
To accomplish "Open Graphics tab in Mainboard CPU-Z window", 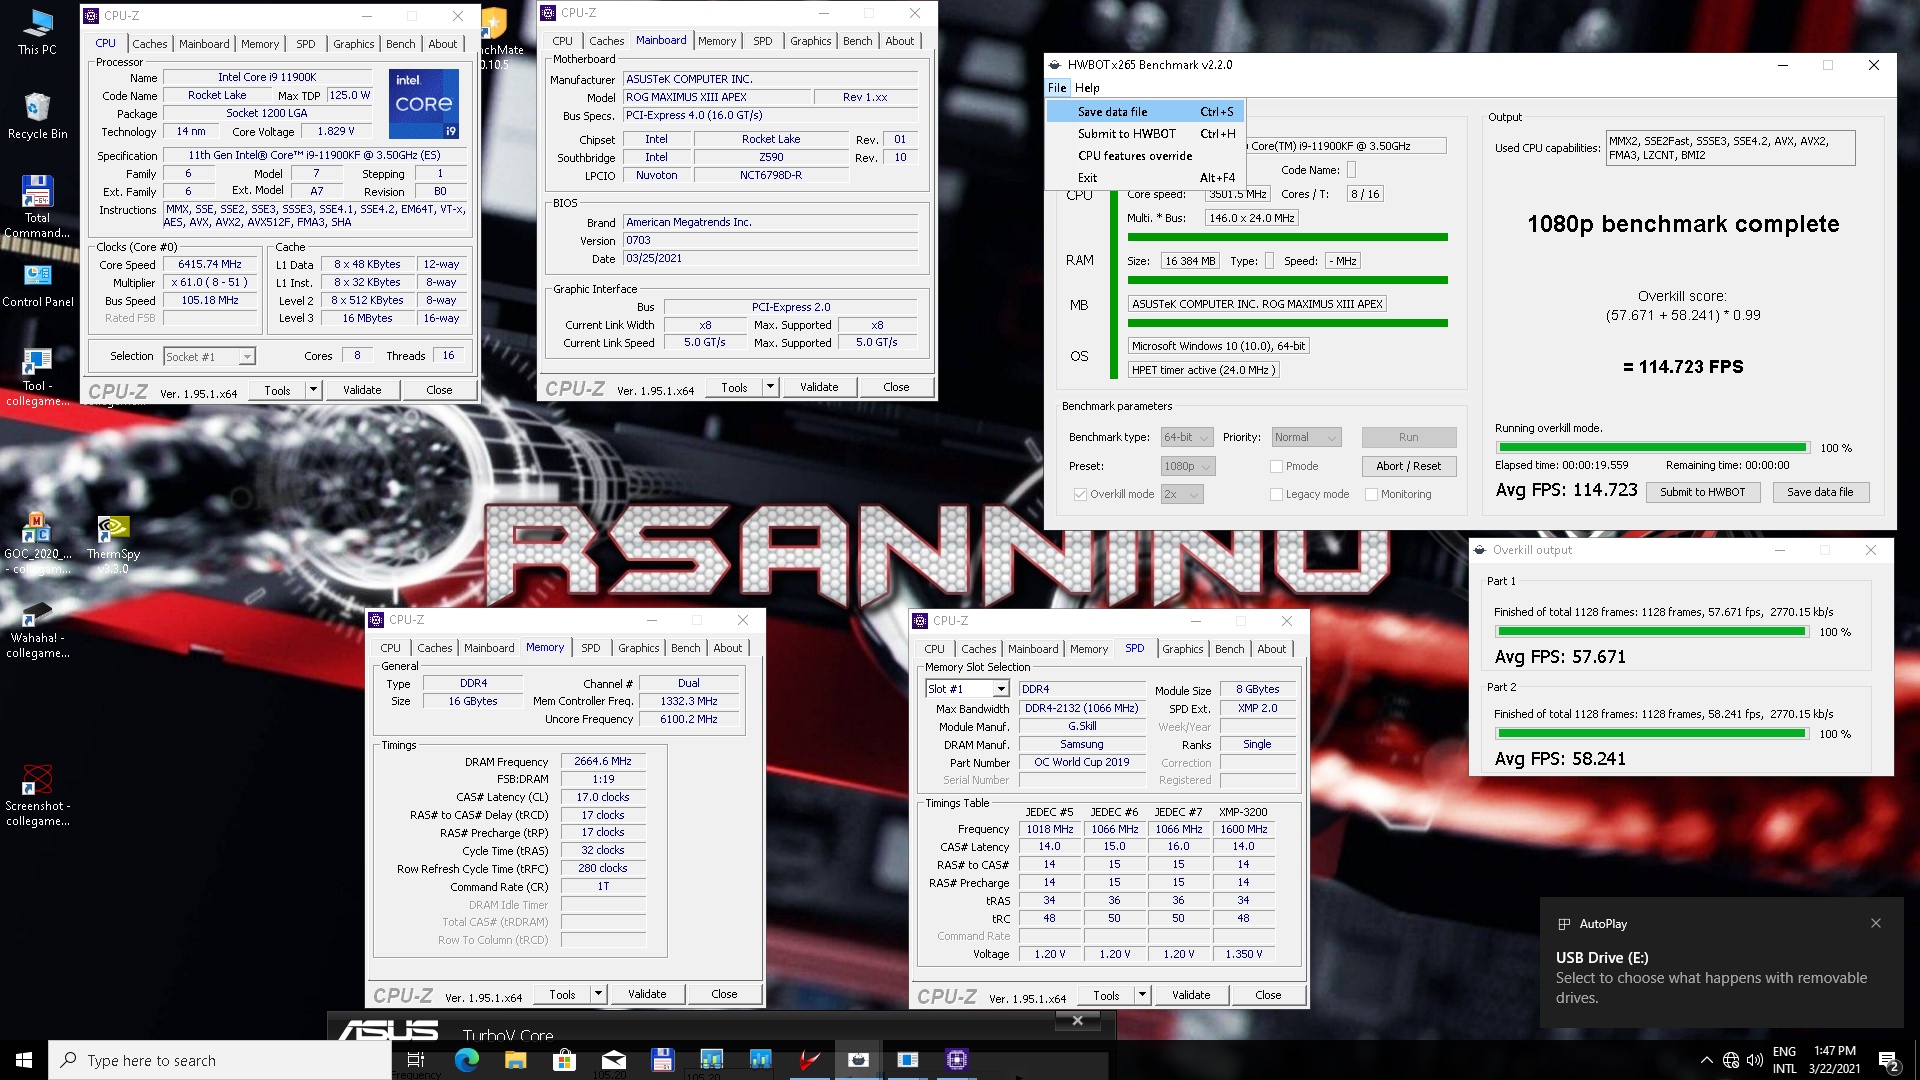I will pos(810,41).
